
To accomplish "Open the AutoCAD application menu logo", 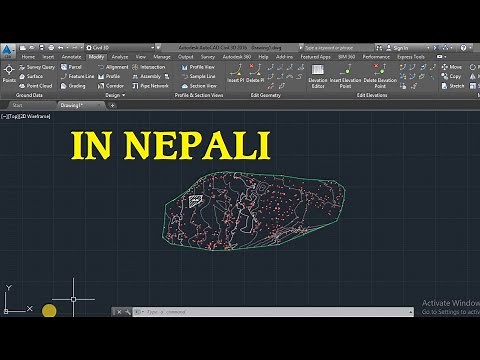I will tap(7, 51).
